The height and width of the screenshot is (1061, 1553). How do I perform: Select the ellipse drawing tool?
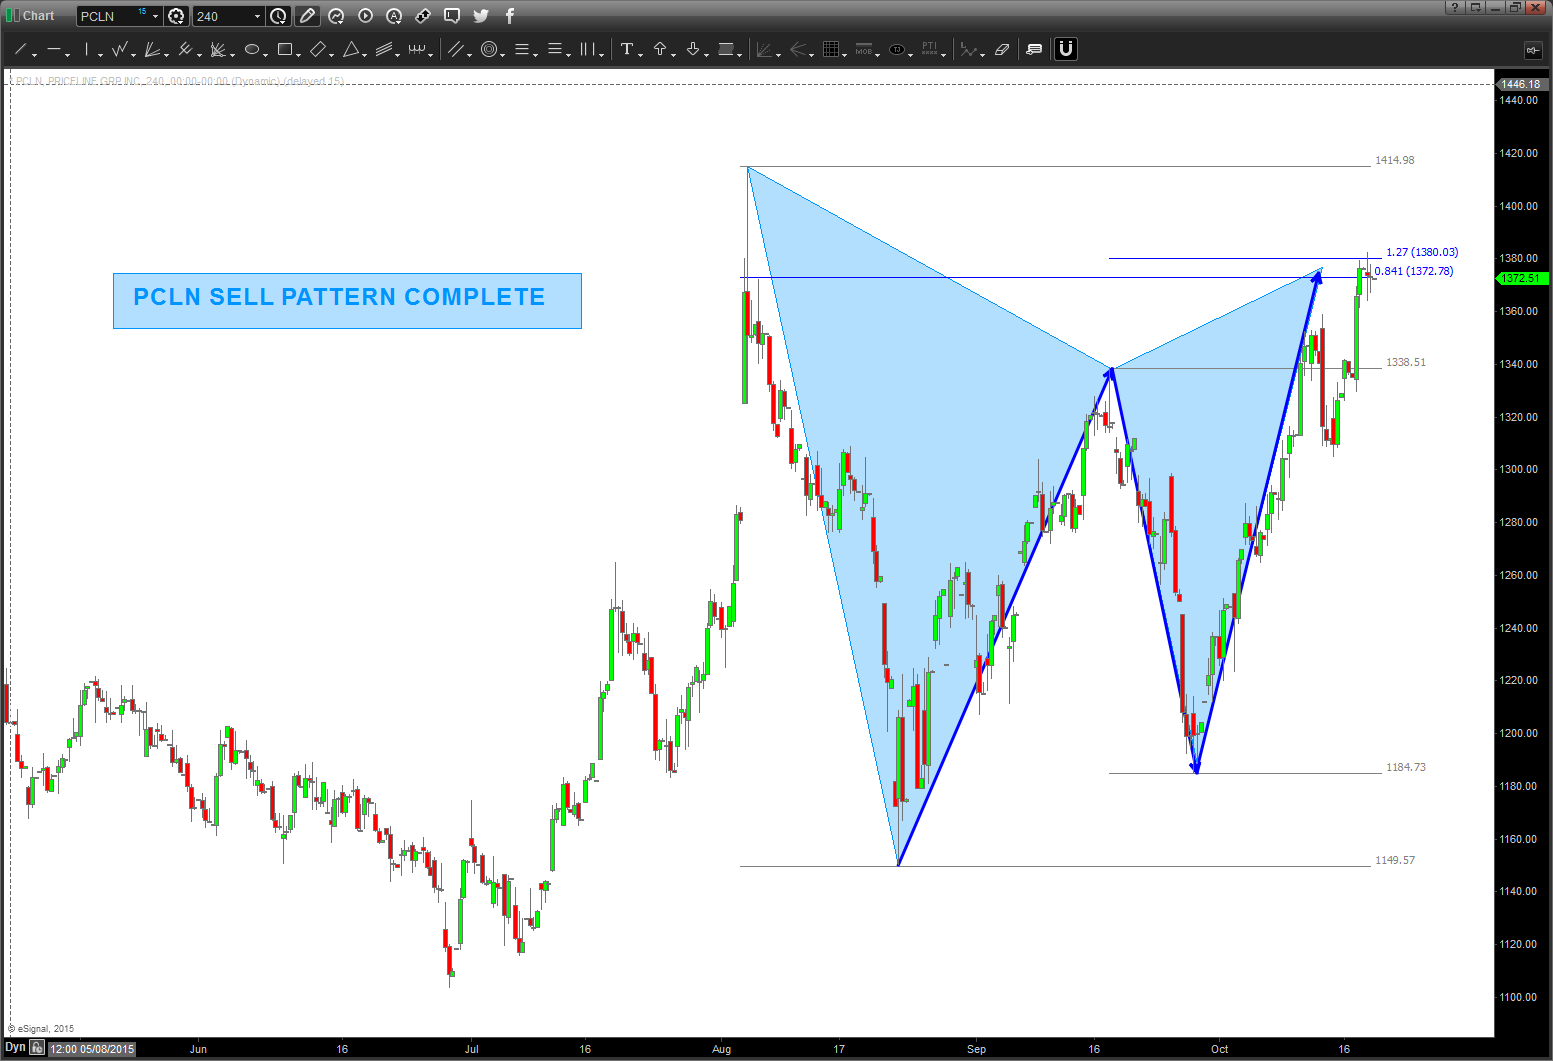[x=253, y=48]
